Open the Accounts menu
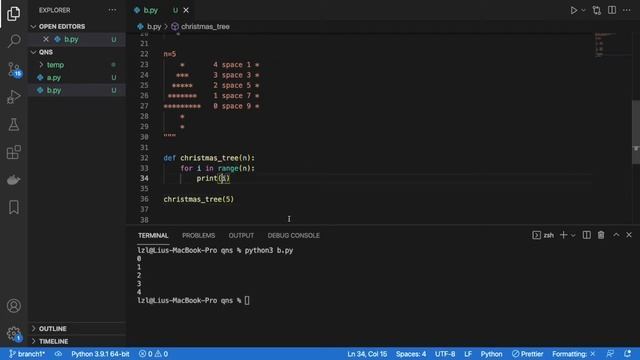 point(13,306)
